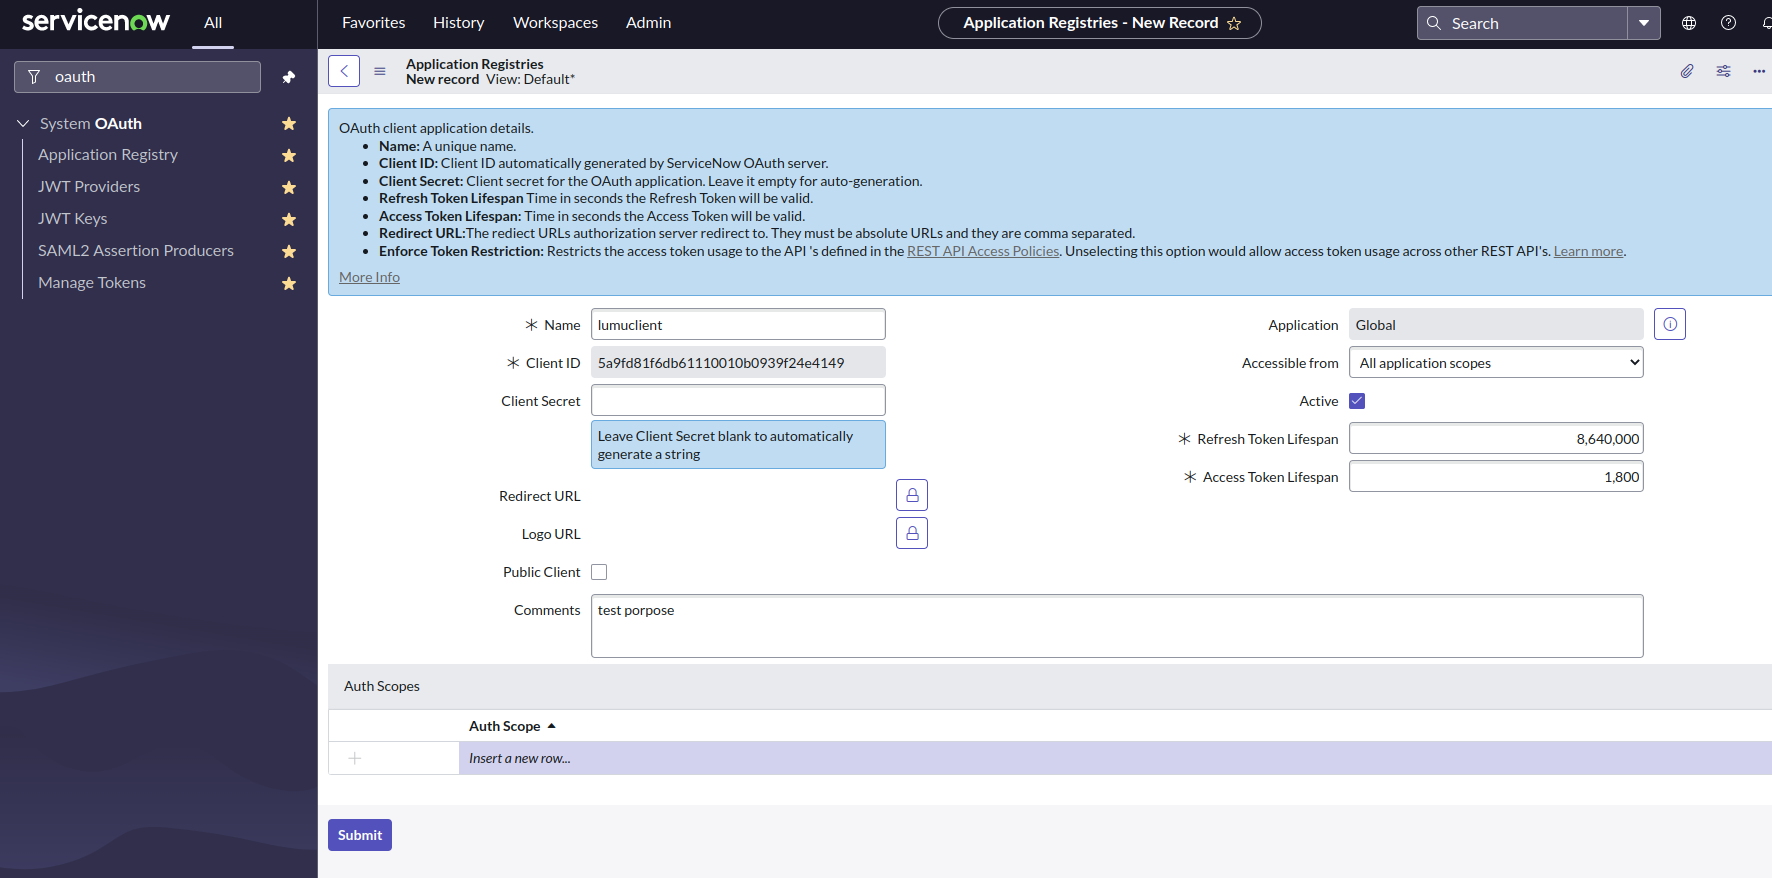Pin the navigation filter panel
The image size is (1772, 878).
[289, 77]
